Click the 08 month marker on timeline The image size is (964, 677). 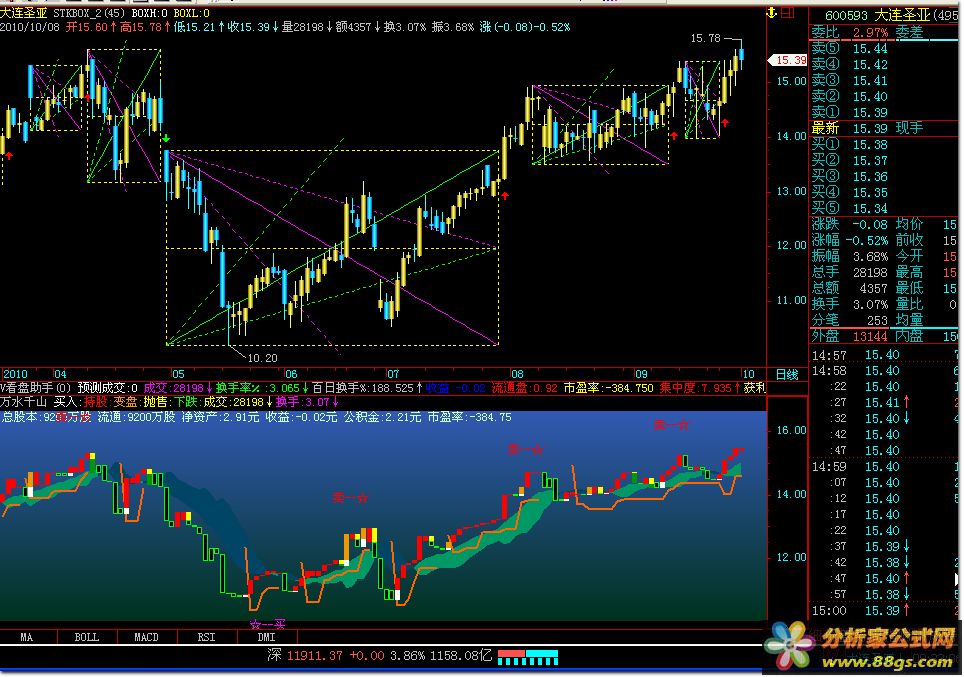pyautogui.click(x=517, y=374)
